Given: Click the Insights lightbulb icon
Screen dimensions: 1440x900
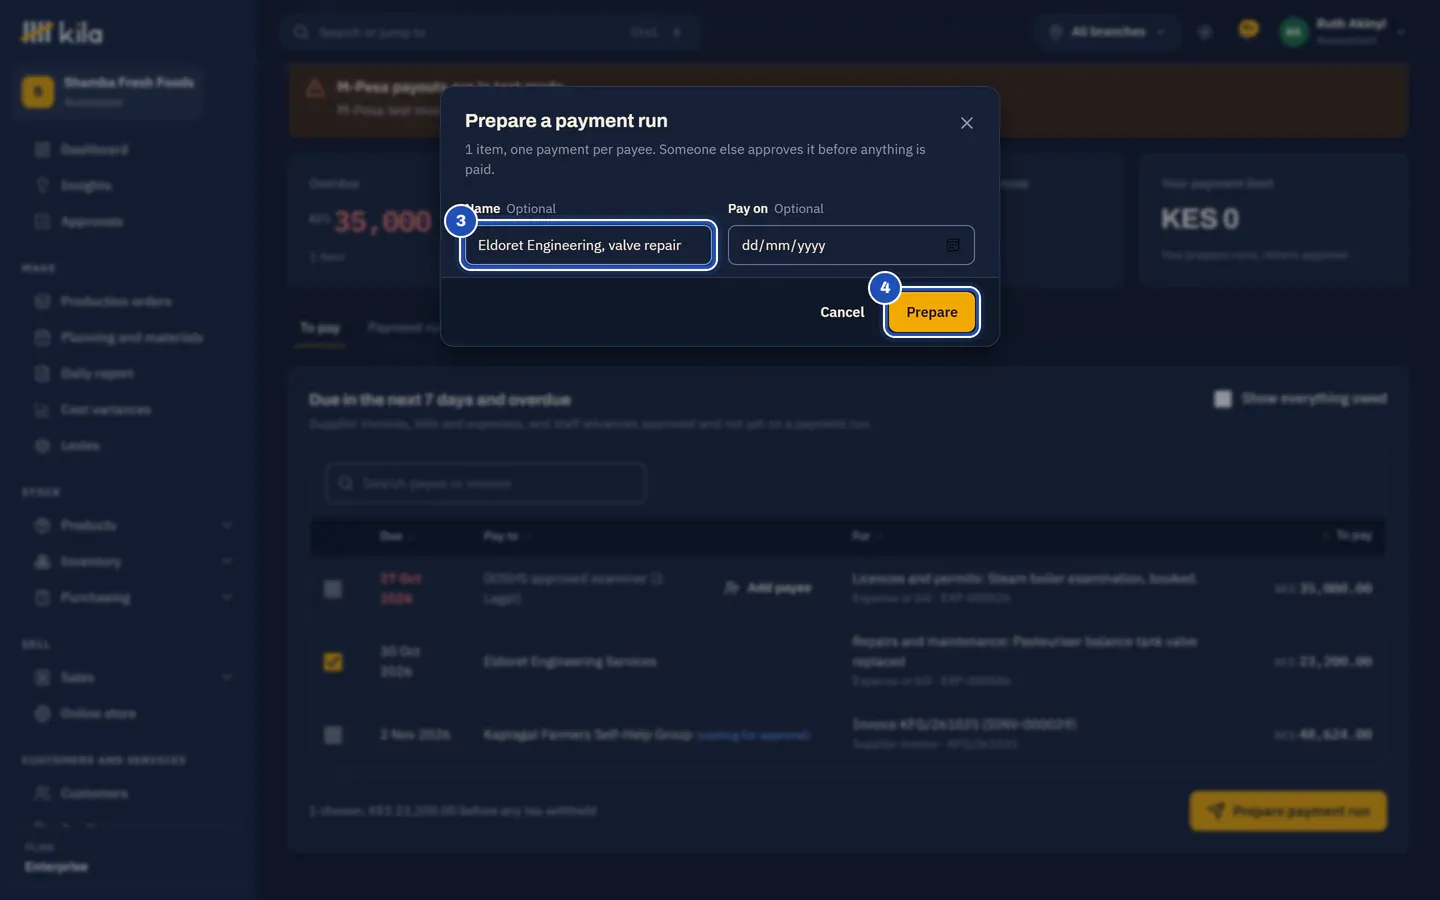Looking at the screenshot, I should point(42,186).
